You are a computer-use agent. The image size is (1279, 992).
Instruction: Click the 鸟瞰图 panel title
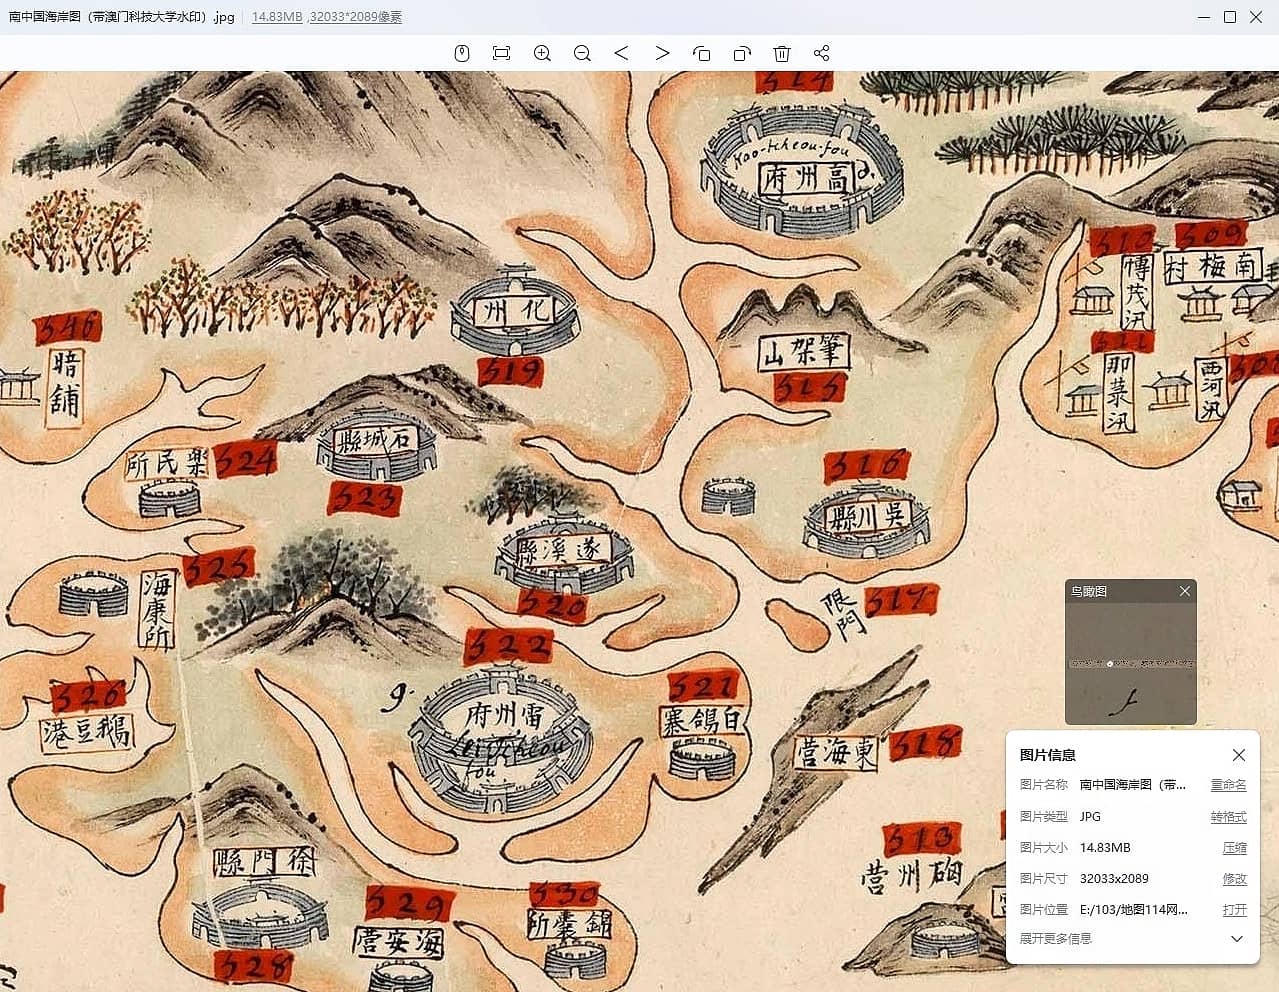pos(1089,591)
